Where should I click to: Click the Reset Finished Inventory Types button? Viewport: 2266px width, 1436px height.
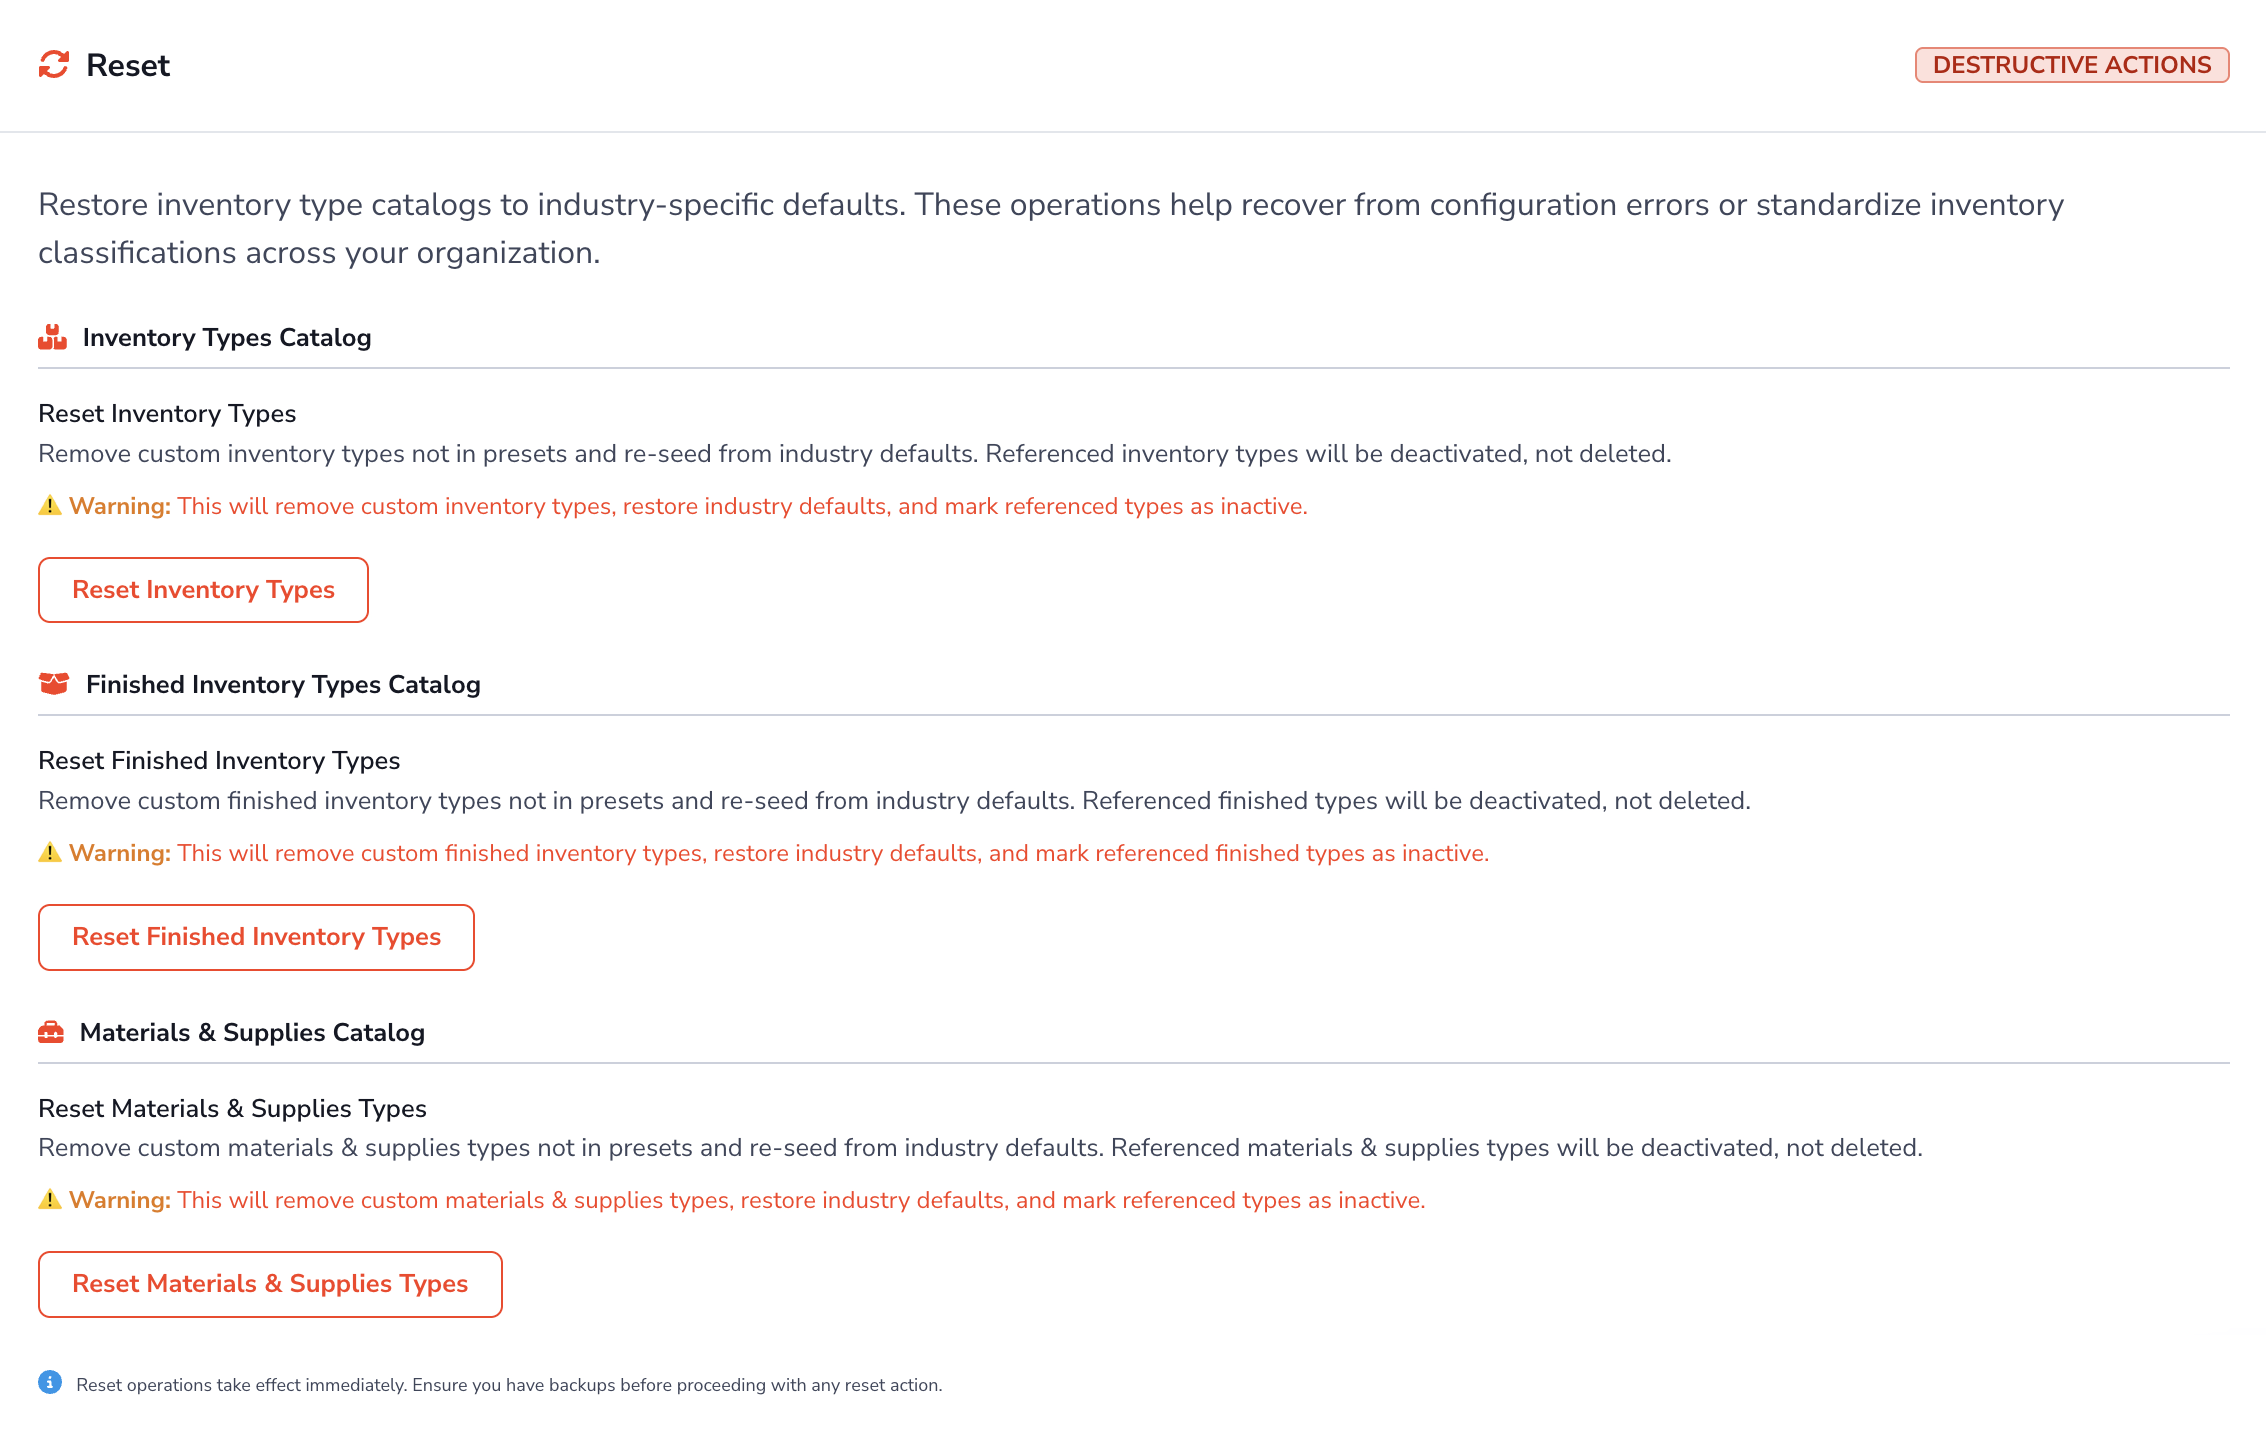[x=256, y=937]
